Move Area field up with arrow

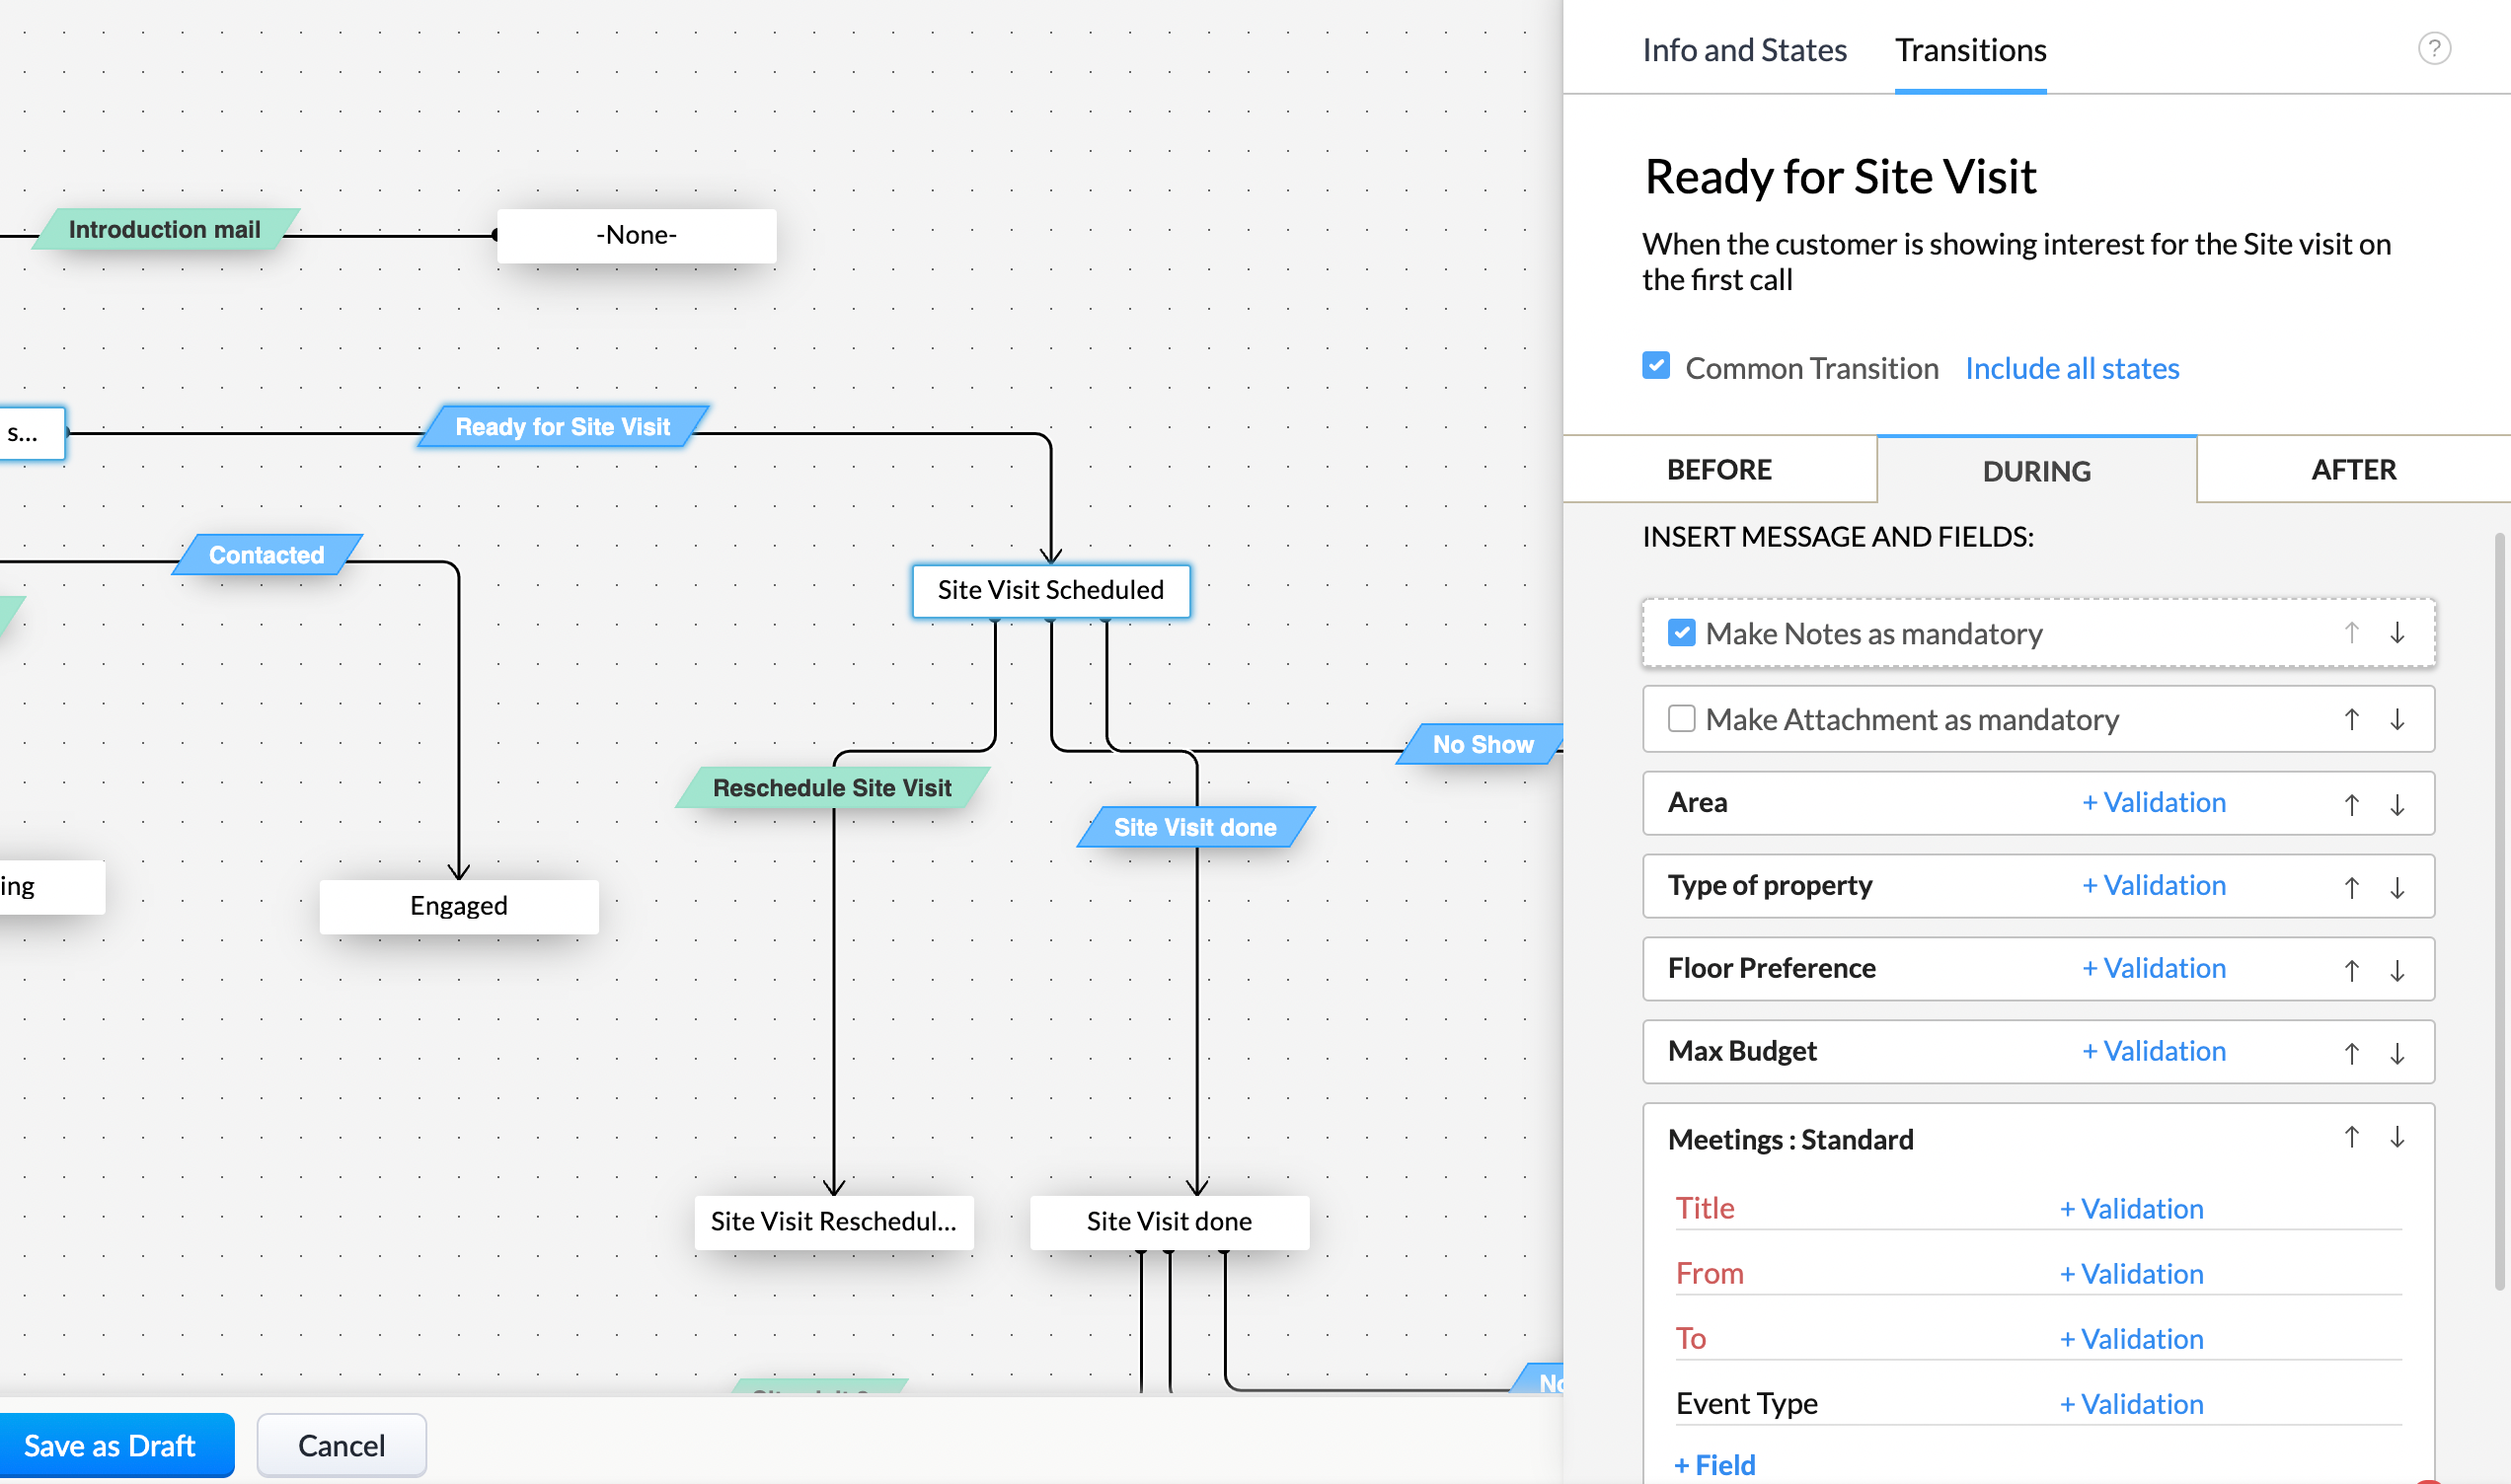tap(2351, 804)
